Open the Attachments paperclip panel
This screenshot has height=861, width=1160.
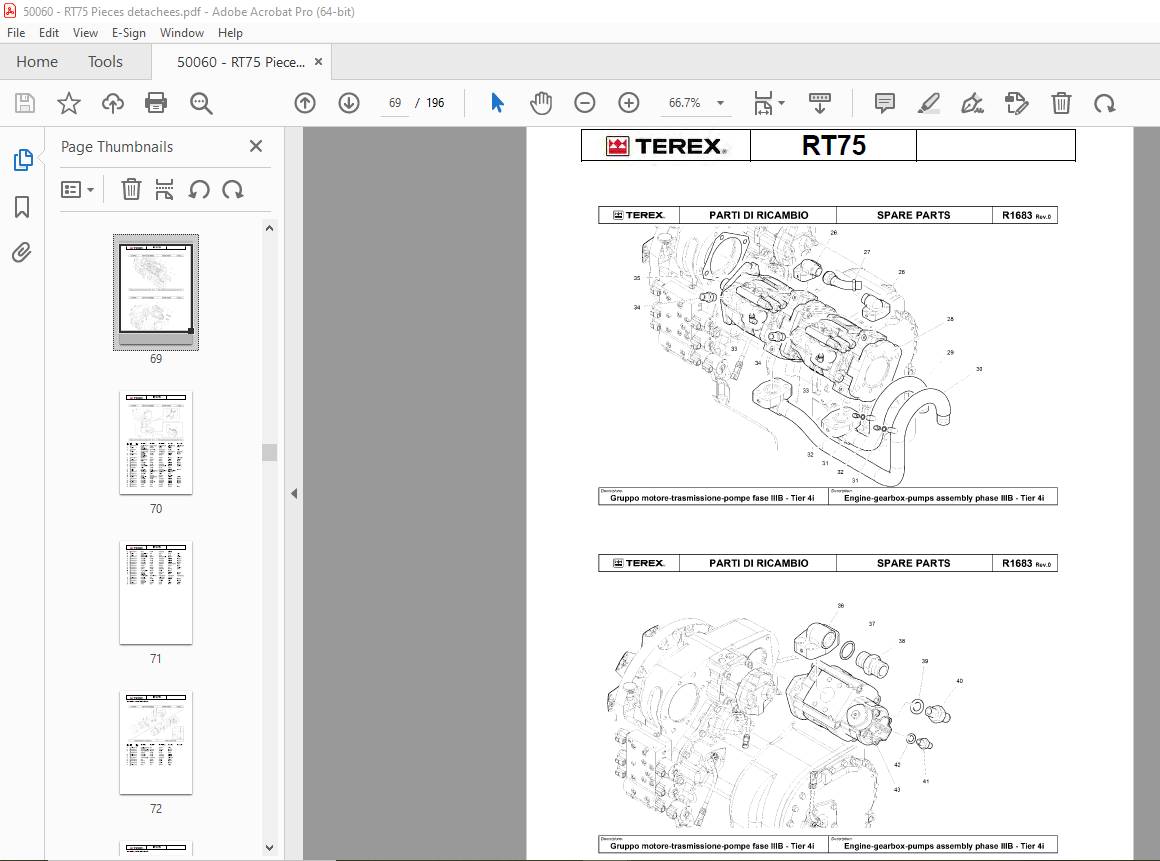pos(21,253)
